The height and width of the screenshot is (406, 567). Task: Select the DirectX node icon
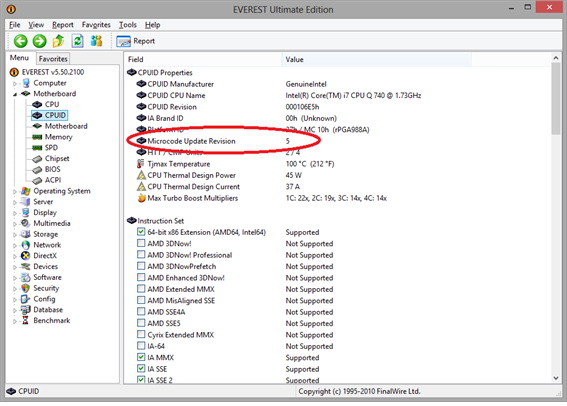(26, 256)
